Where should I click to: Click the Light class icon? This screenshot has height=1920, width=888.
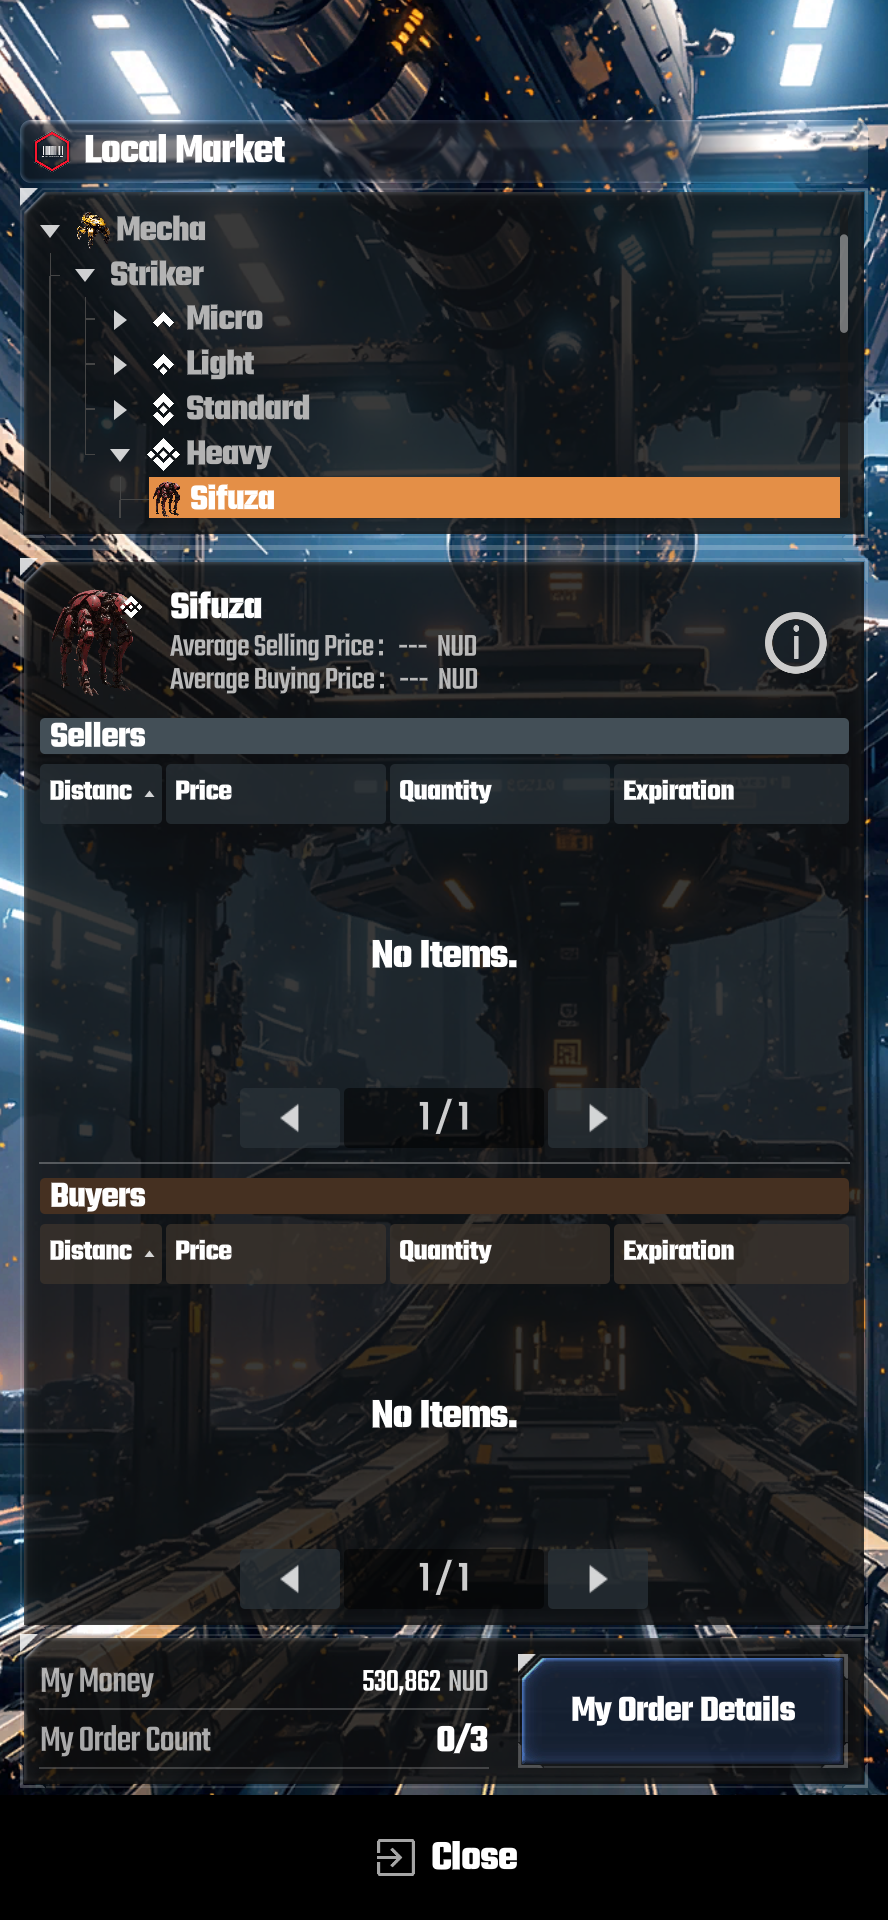point(163,364)
